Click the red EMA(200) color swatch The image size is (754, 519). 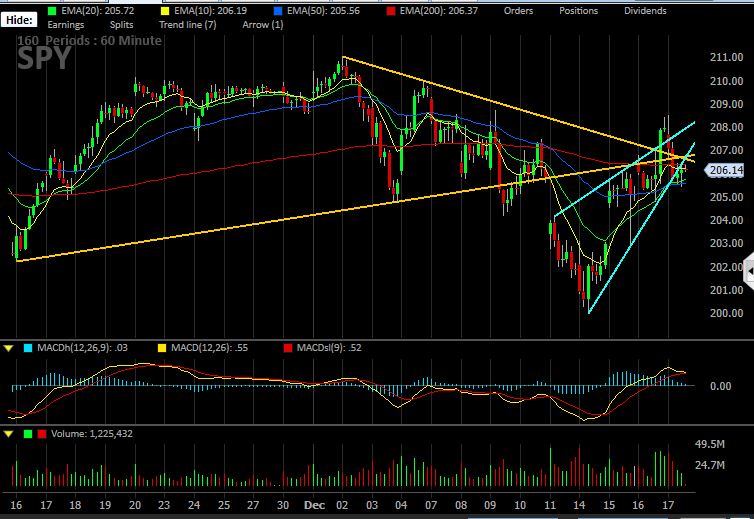391,11
